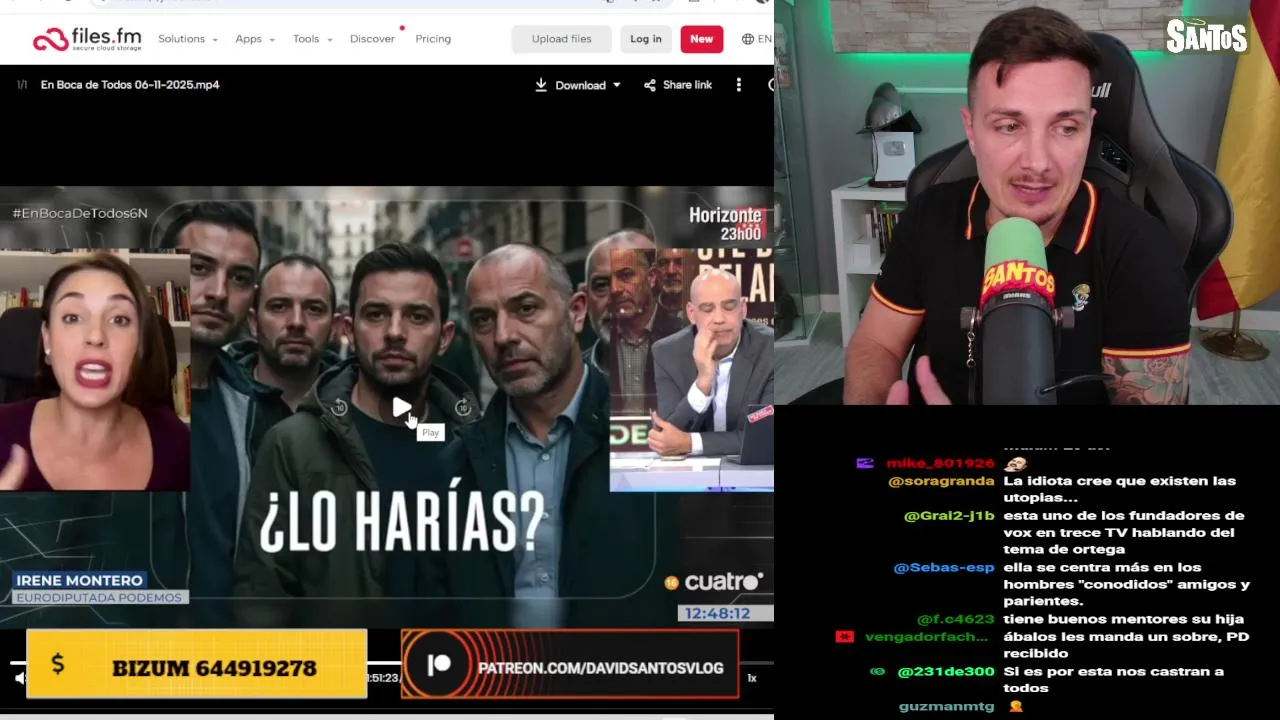Select the file name En Boca de Todos 06-11-2025.mp4
The image size is (1280, 720).
130,85
